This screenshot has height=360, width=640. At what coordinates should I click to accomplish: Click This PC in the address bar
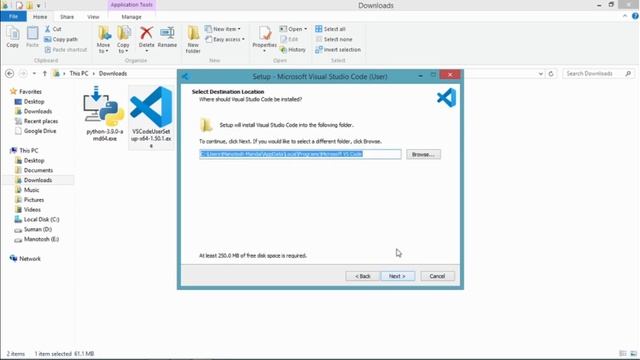click(79, 73)
